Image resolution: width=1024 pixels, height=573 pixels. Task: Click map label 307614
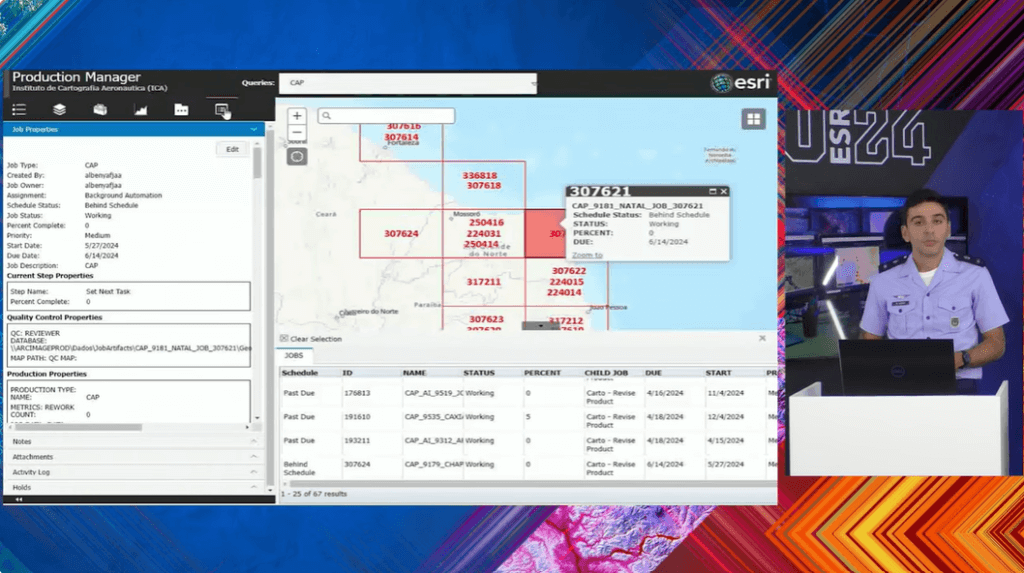(x=401, y=137)
